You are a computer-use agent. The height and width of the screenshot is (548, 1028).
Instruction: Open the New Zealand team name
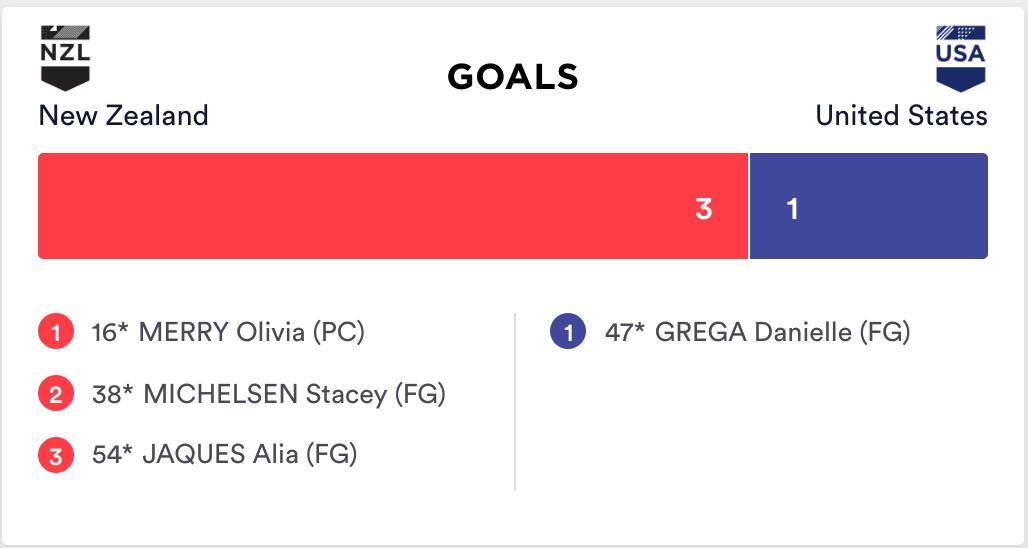[123, 116]
